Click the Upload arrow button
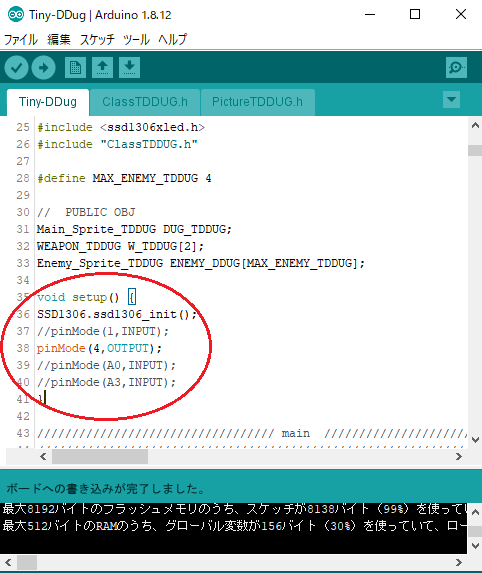The width and height of the screenshot is (482, 573). click(x=43, y=68)
